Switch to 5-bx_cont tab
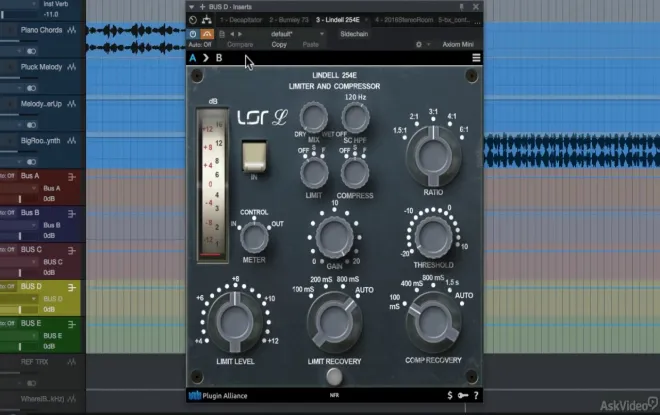This screenshot has height=415, width=660. pos(454,20)
